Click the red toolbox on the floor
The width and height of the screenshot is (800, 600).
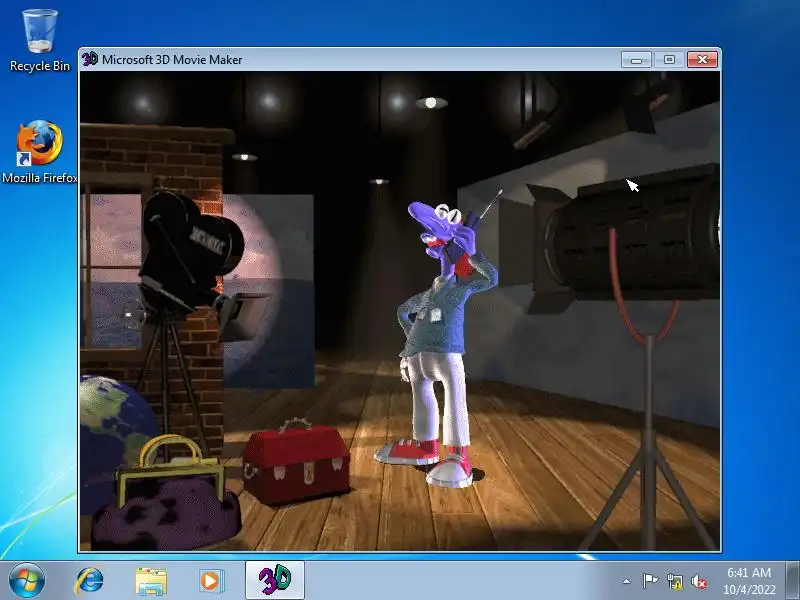coord(296,462)
